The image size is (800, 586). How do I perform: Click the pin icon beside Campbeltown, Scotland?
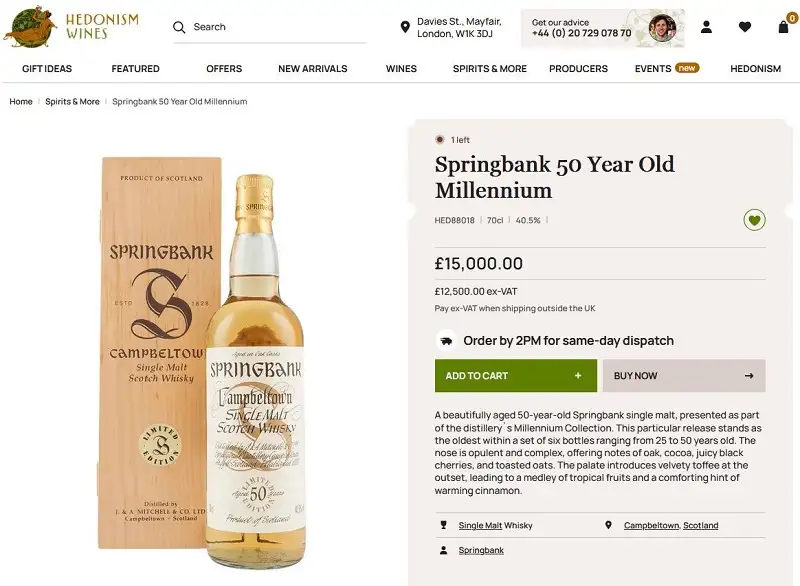pos(609,525)
